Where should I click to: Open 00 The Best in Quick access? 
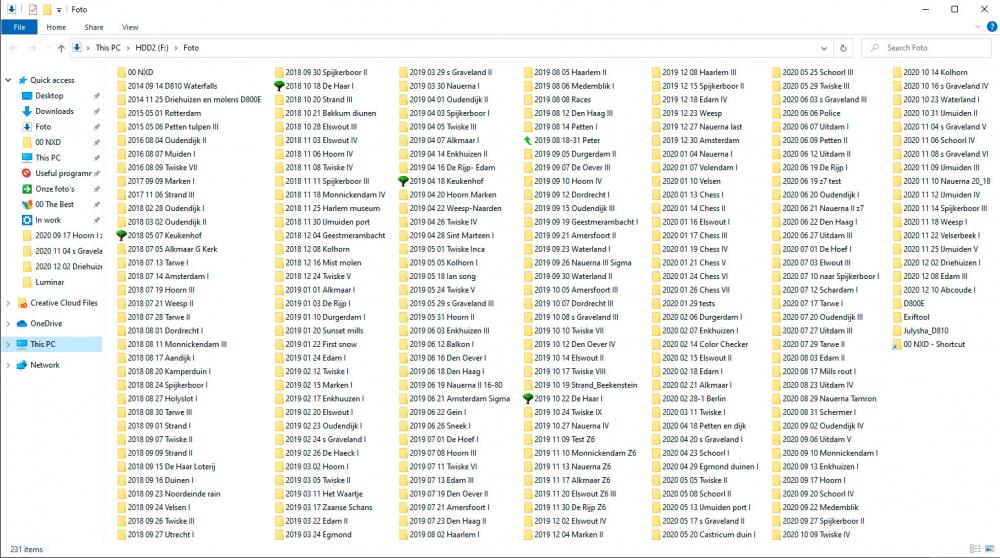(x=54, y=204)
